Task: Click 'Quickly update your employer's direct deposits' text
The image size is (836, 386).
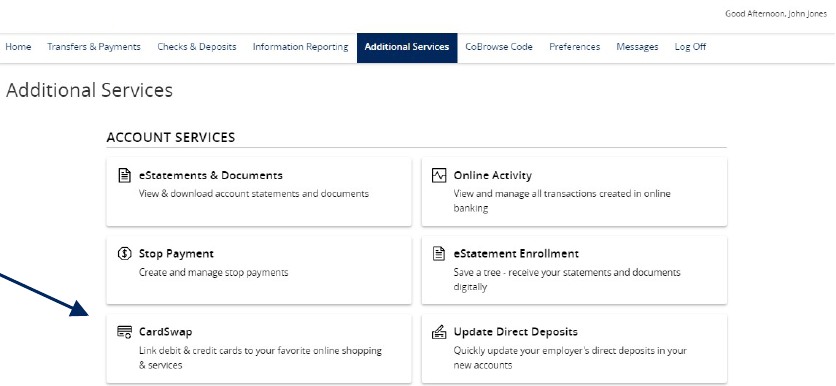Action: click(570, 358)
